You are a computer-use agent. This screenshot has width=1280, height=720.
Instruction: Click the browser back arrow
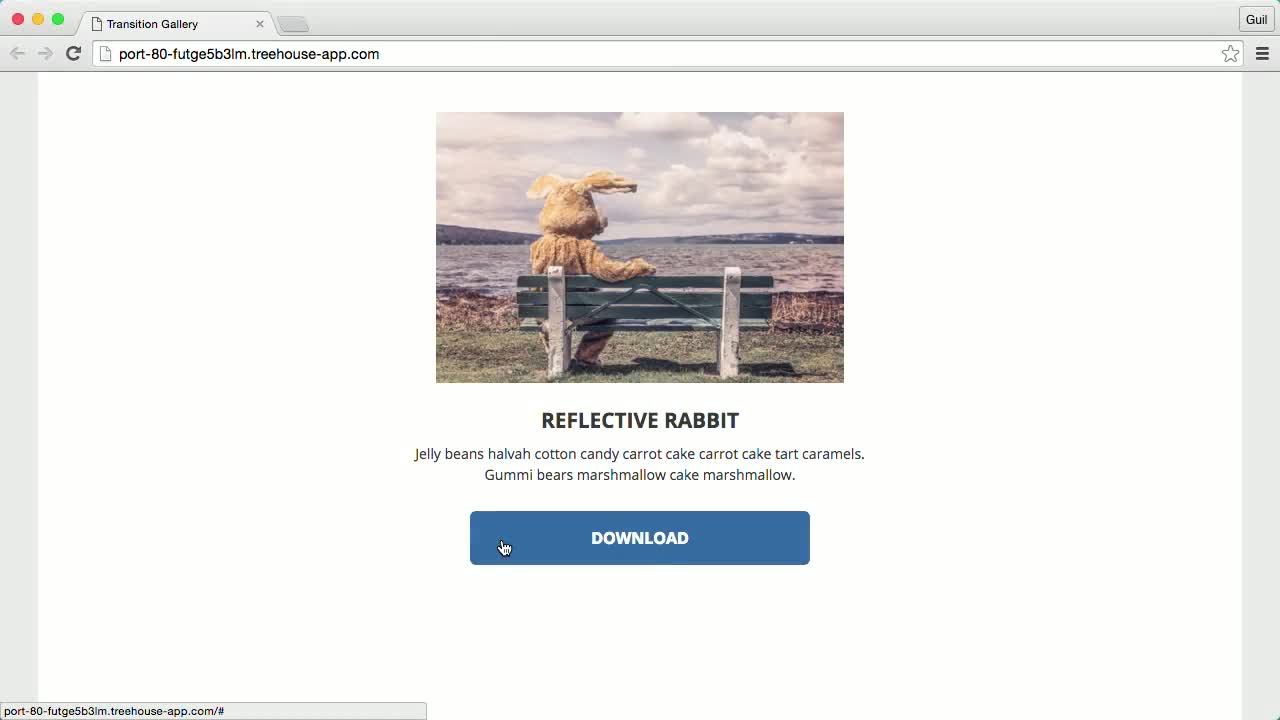[x=17, y=54]
